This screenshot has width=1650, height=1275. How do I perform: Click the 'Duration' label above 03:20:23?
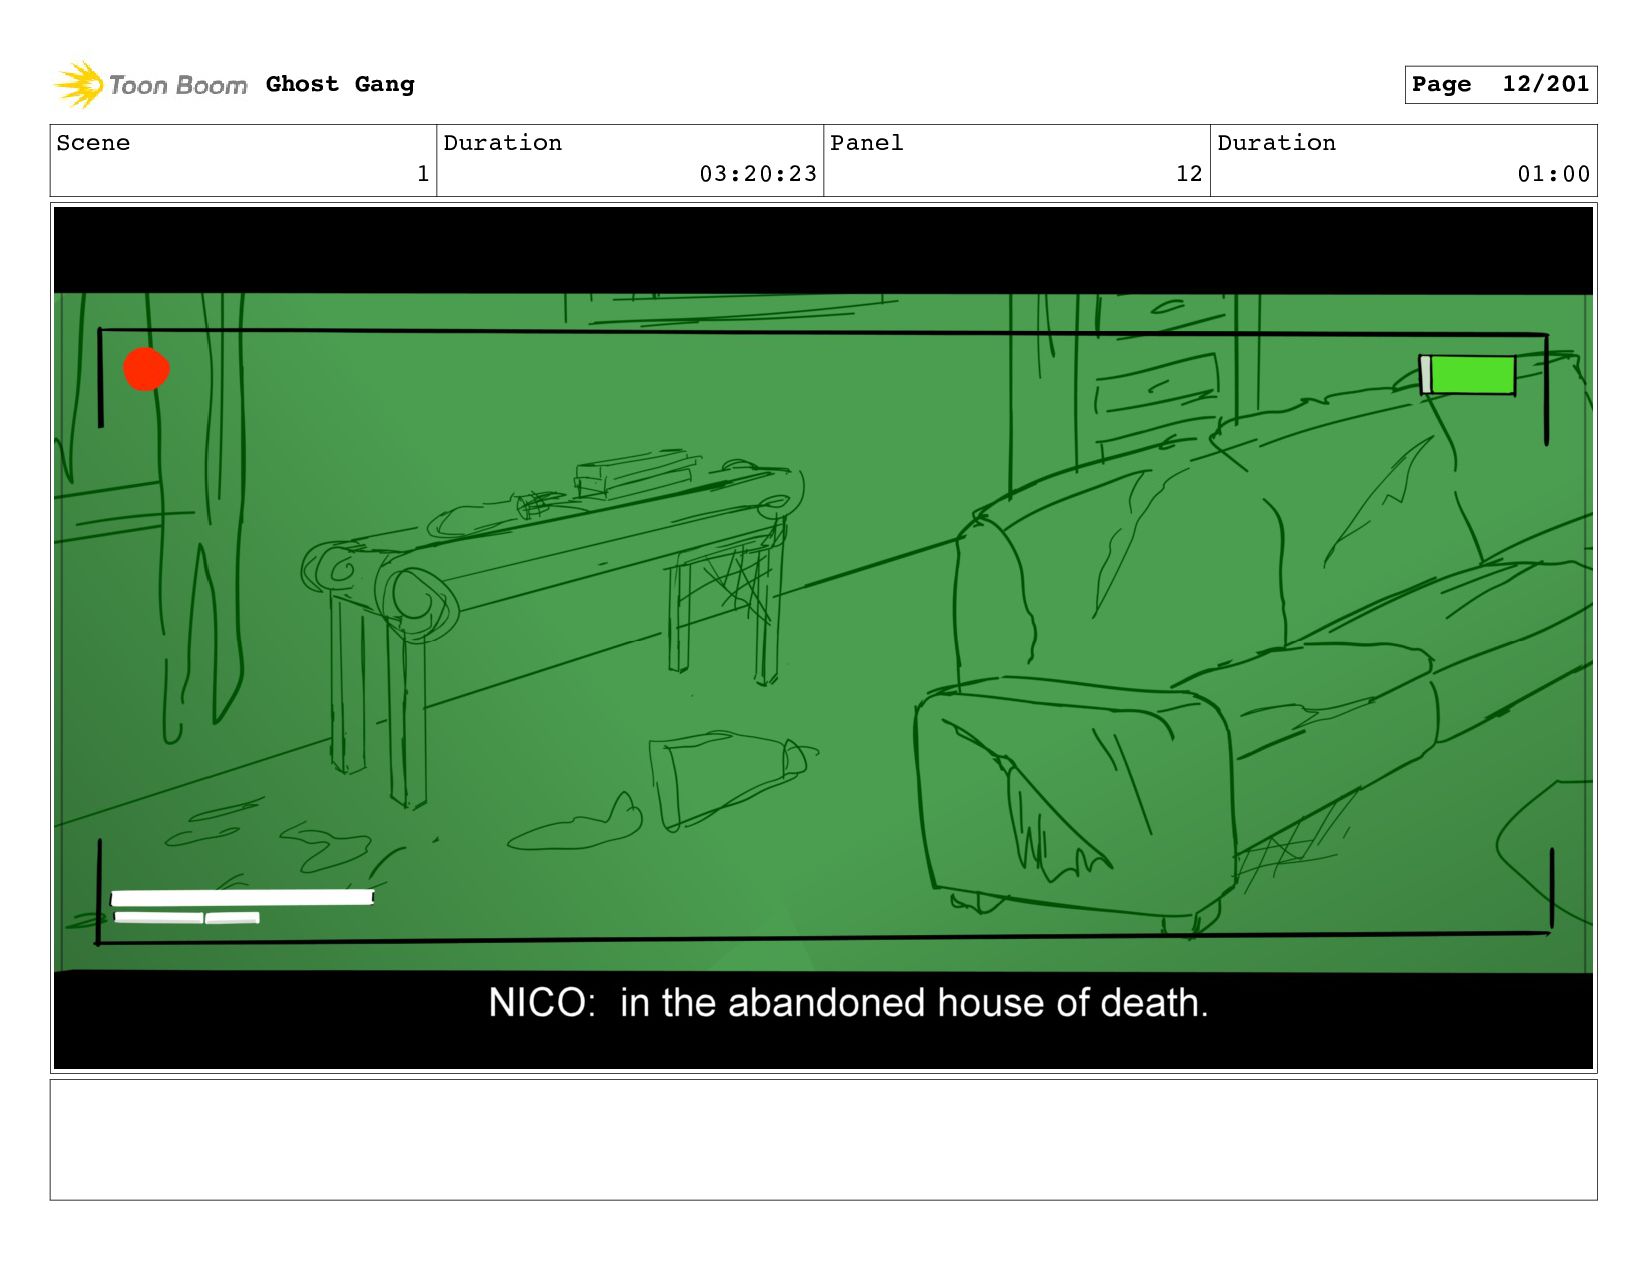click(502, 143)
